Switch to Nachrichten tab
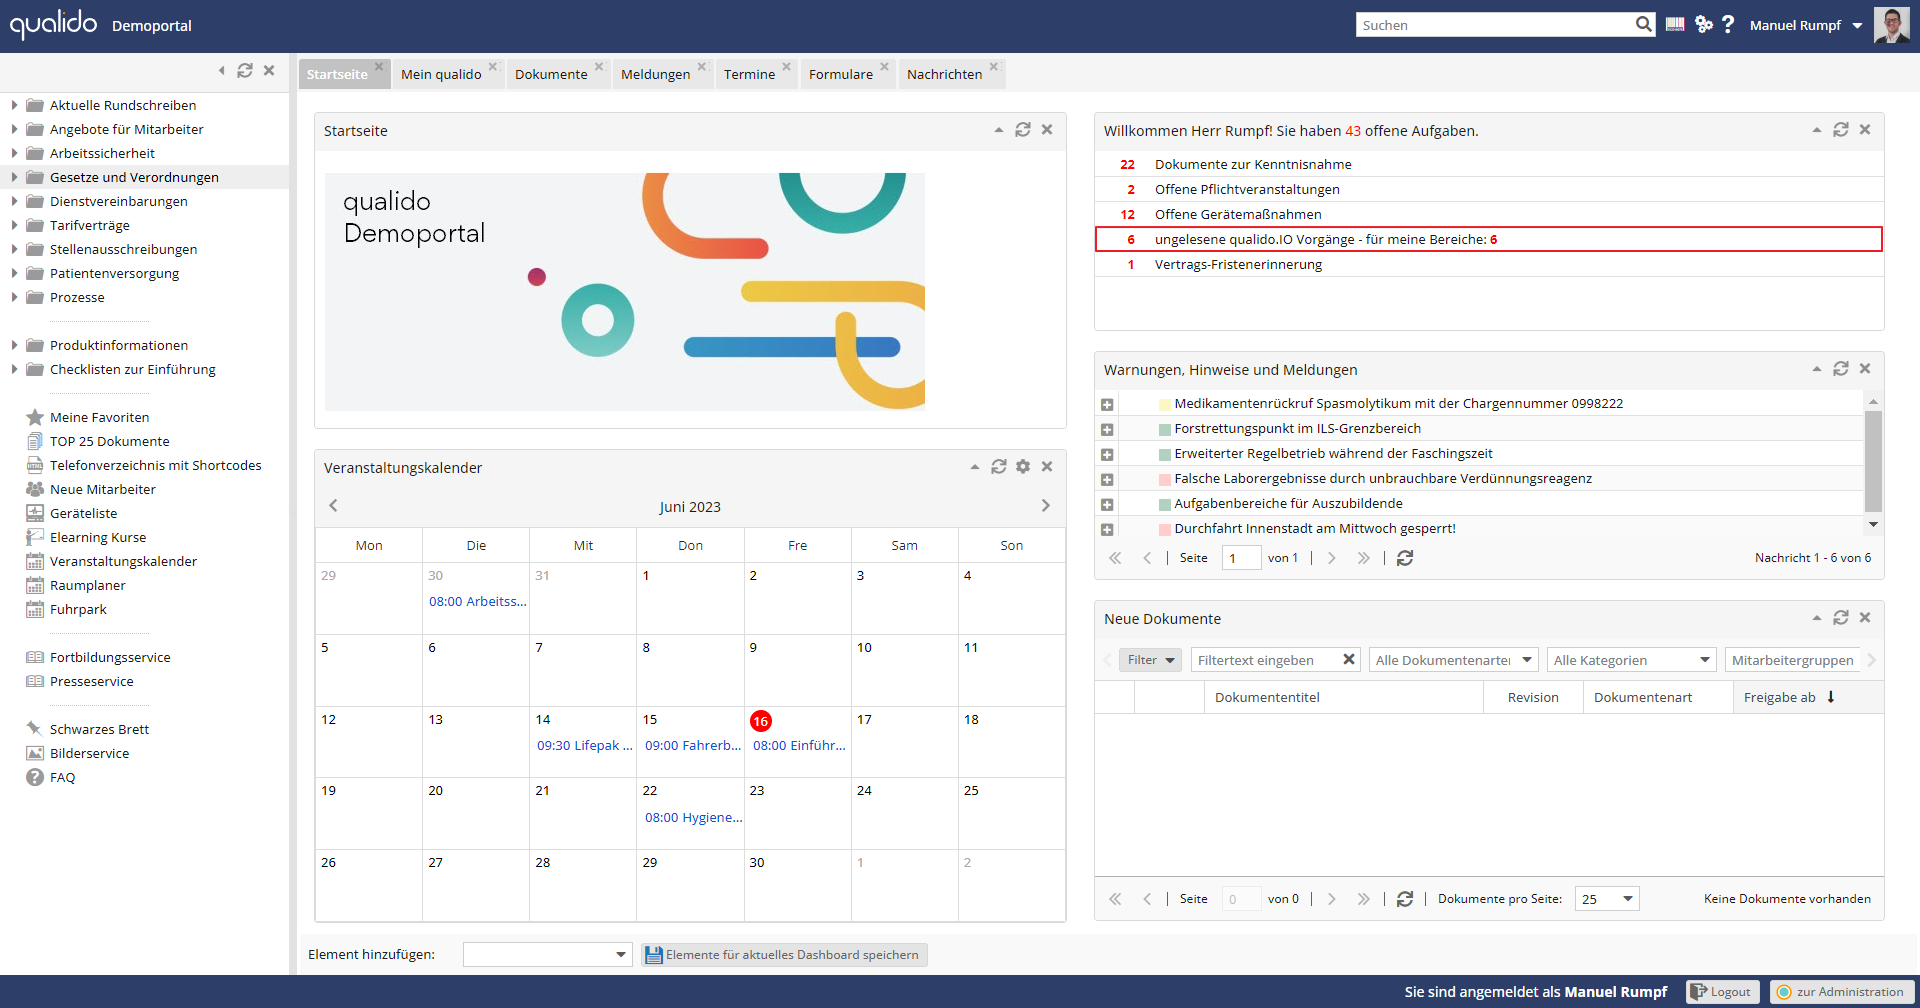 pyautogui.click(x=944, y=74)
